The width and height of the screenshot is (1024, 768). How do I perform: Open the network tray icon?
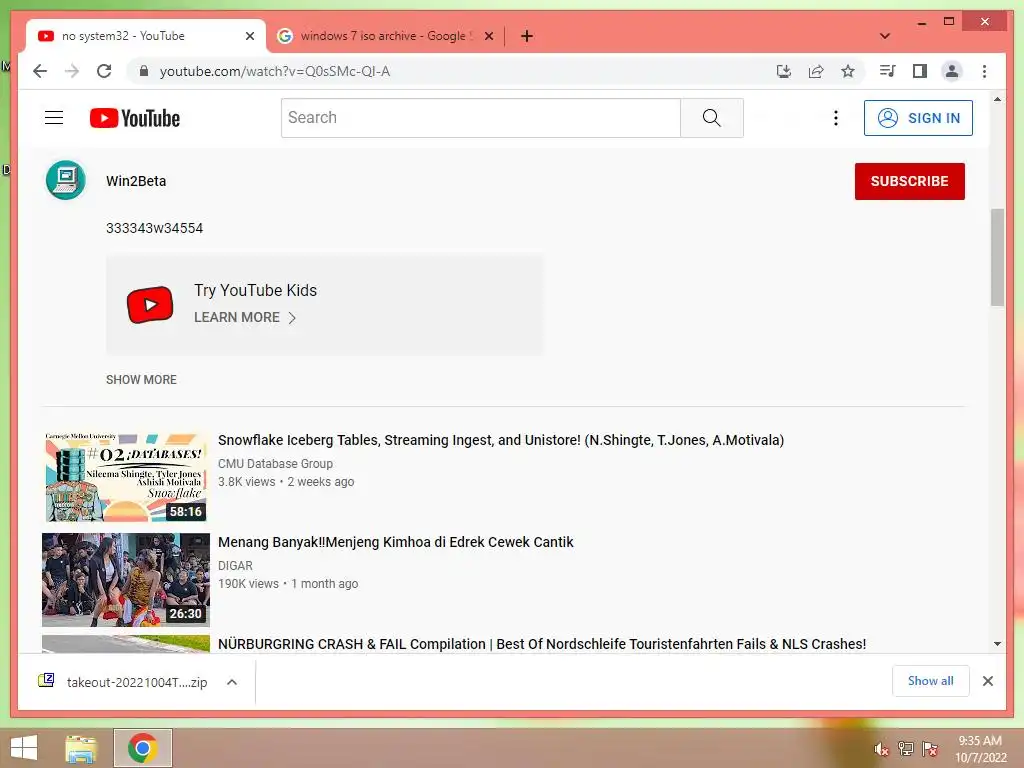(906, 749)
